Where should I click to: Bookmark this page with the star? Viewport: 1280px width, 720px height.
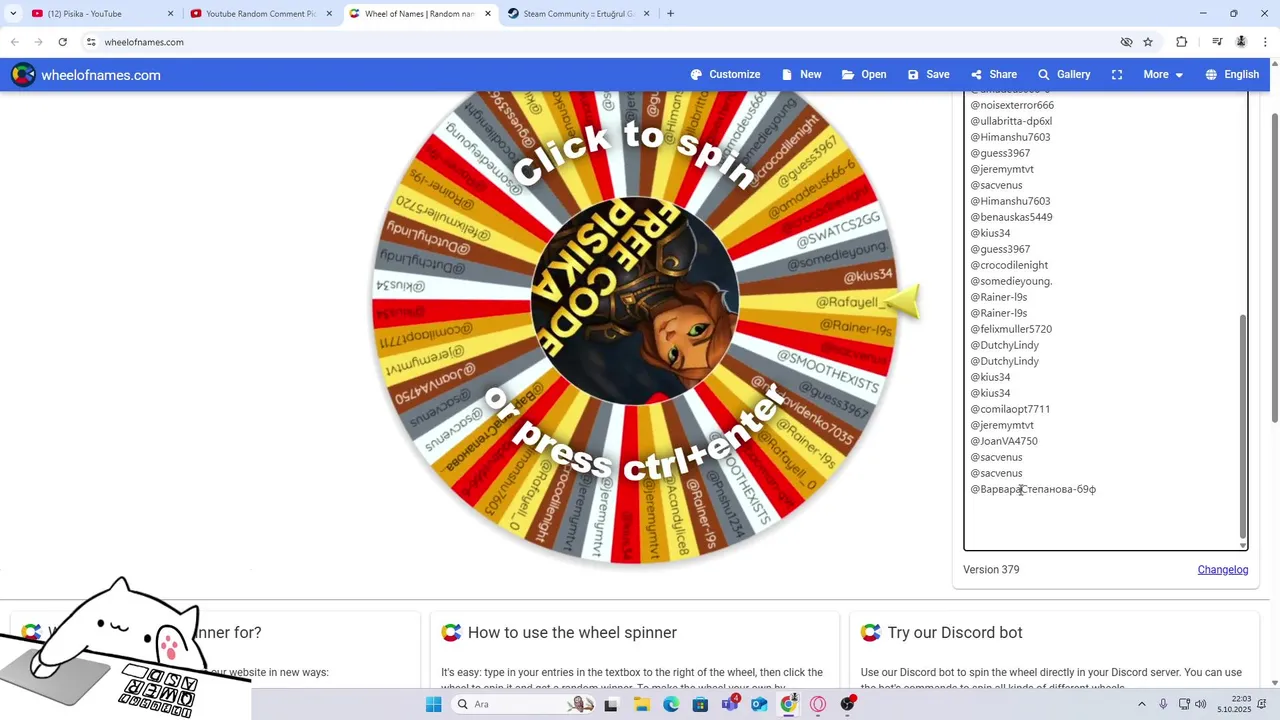[x=1148, y=42]
